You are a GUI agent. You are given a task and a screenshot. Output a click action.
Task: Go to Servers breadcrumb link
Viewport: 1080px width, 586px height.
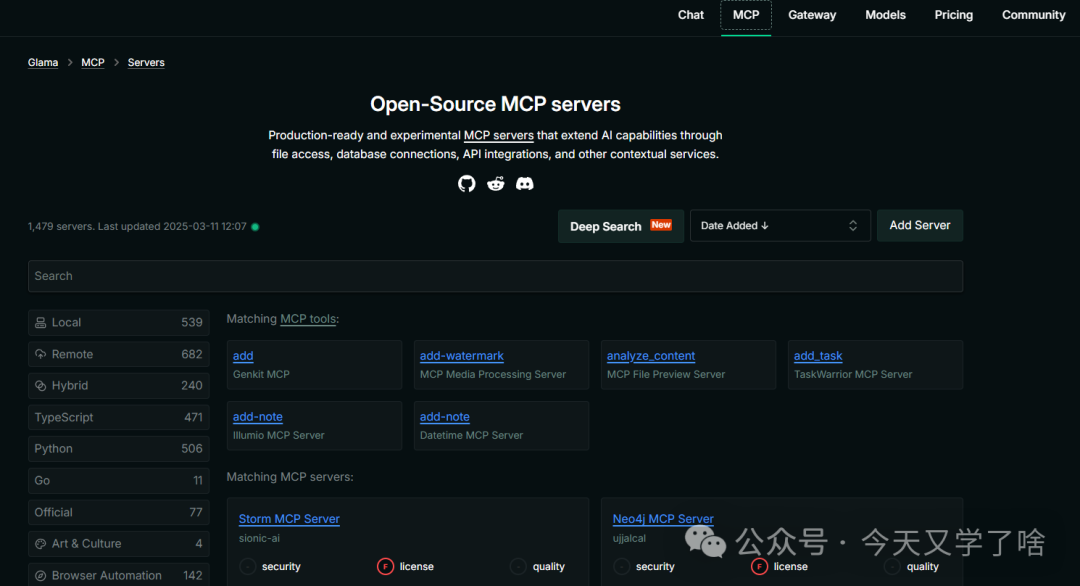pos(146,63)
